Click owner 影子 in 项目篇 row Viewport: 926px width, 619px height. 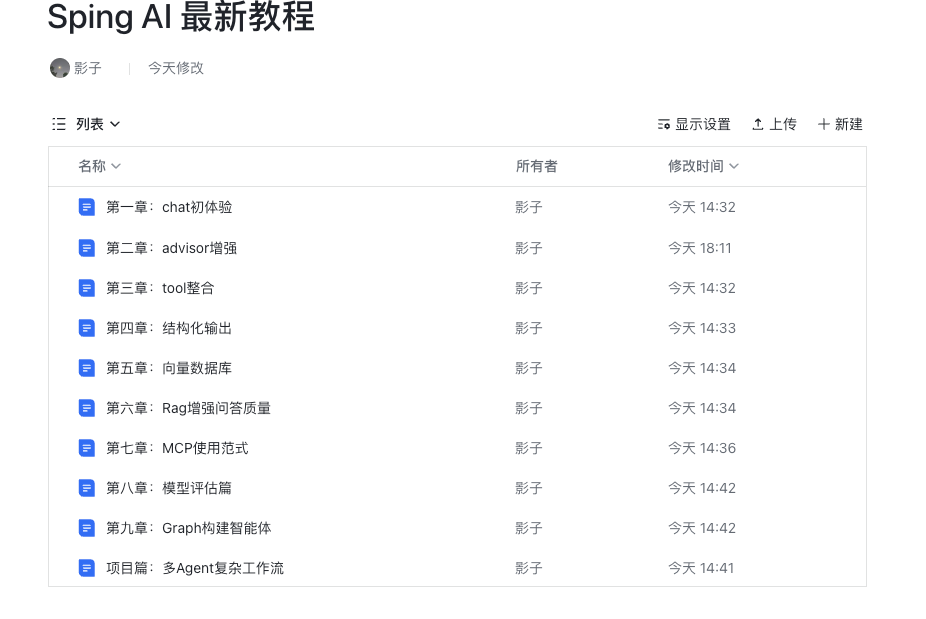point(529,568)
